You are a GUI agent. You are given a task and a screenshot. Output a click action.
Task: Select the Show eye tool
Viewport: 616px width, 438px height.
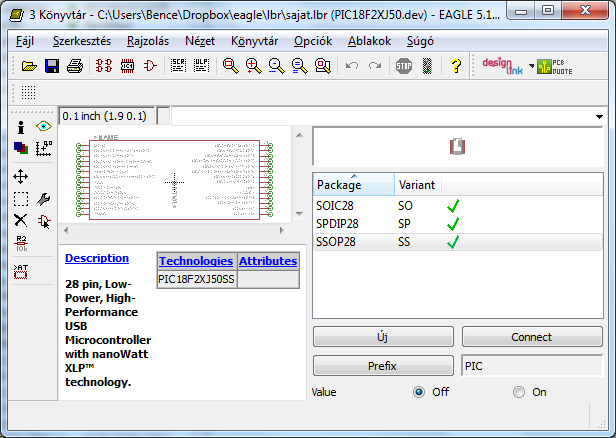(x=43, y=126)
